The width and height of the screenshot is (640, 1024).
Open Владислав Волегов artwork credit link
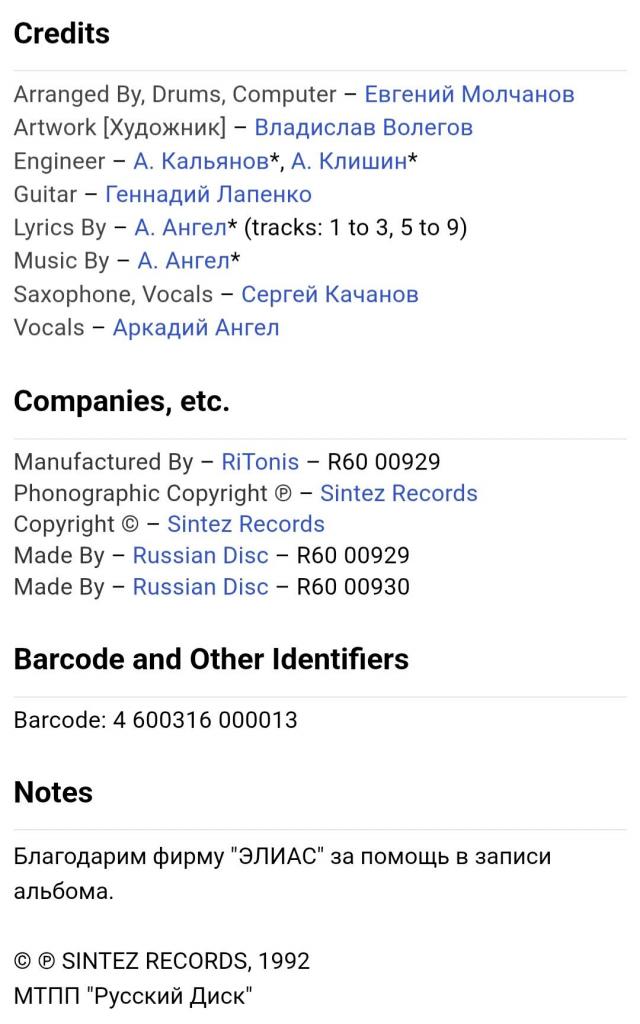(x=363, y=127)
